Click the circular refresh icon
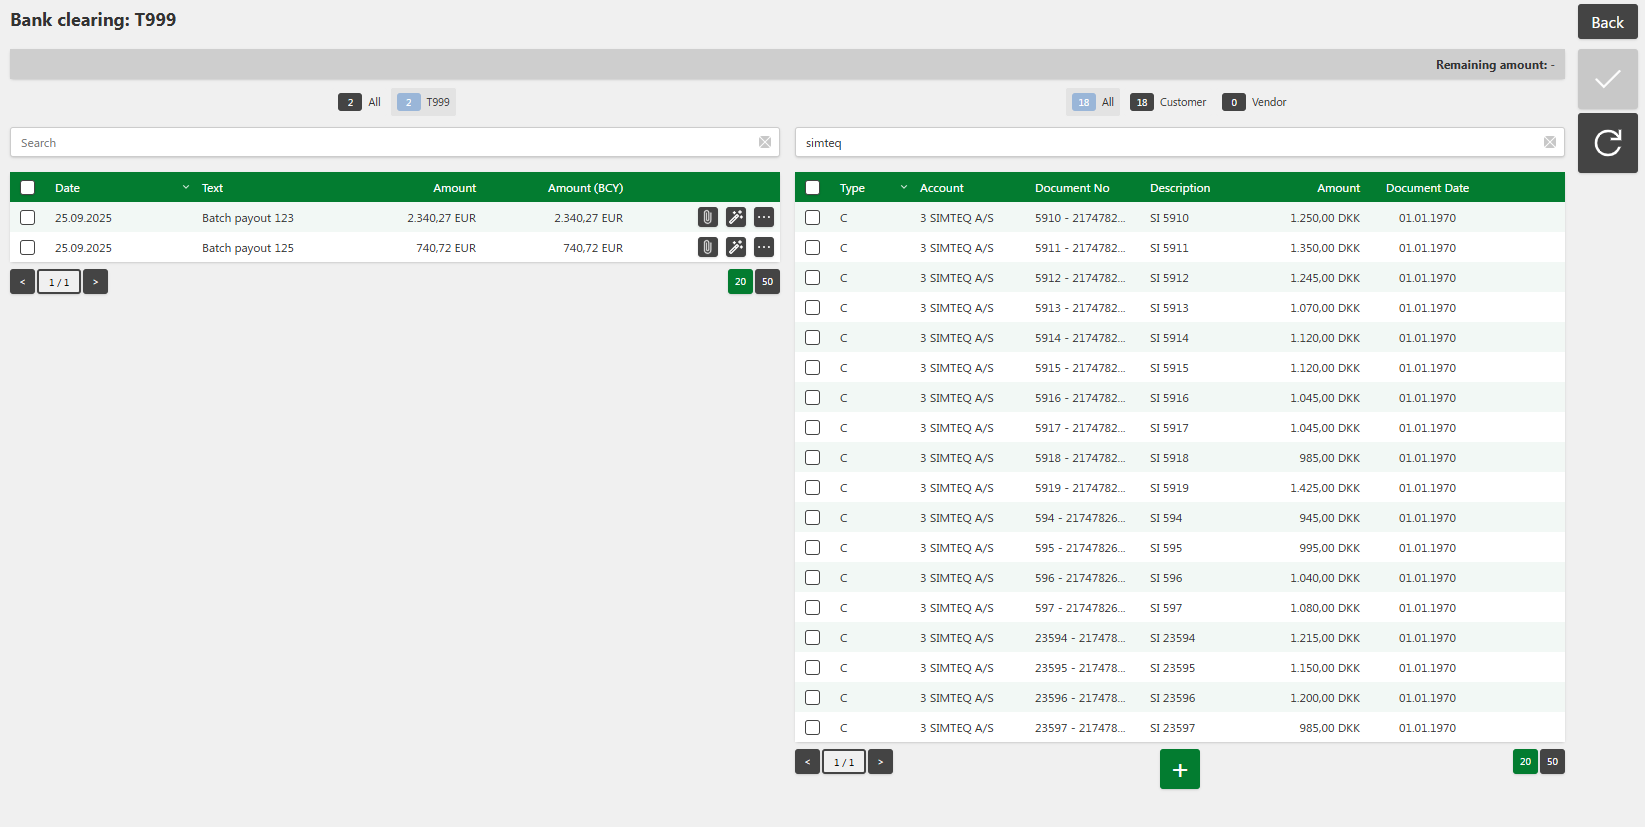 pos(1608,143)
